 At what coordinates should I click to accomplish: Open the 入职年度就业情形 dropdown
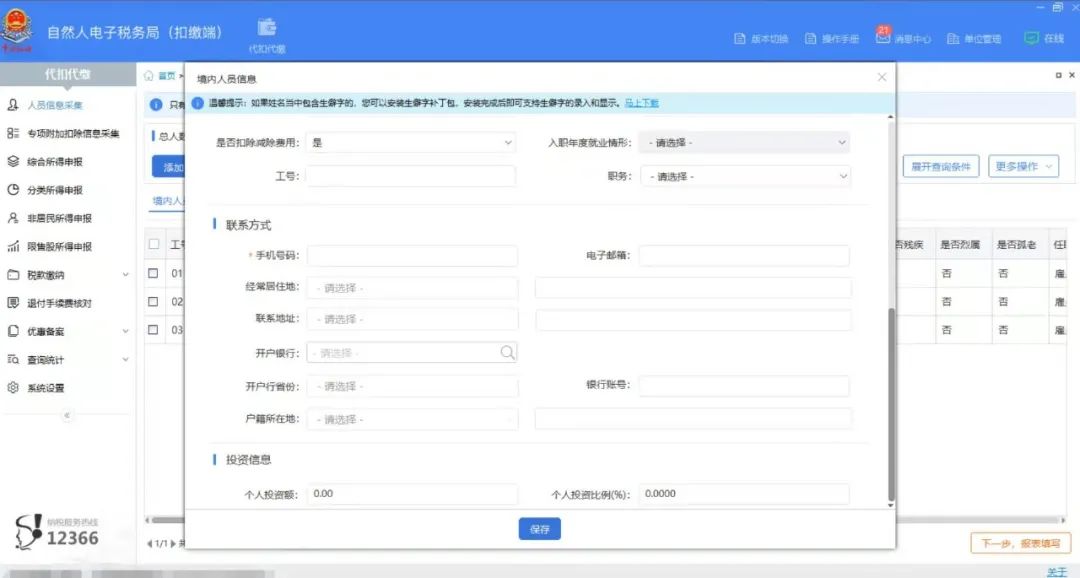coord(743,142)
